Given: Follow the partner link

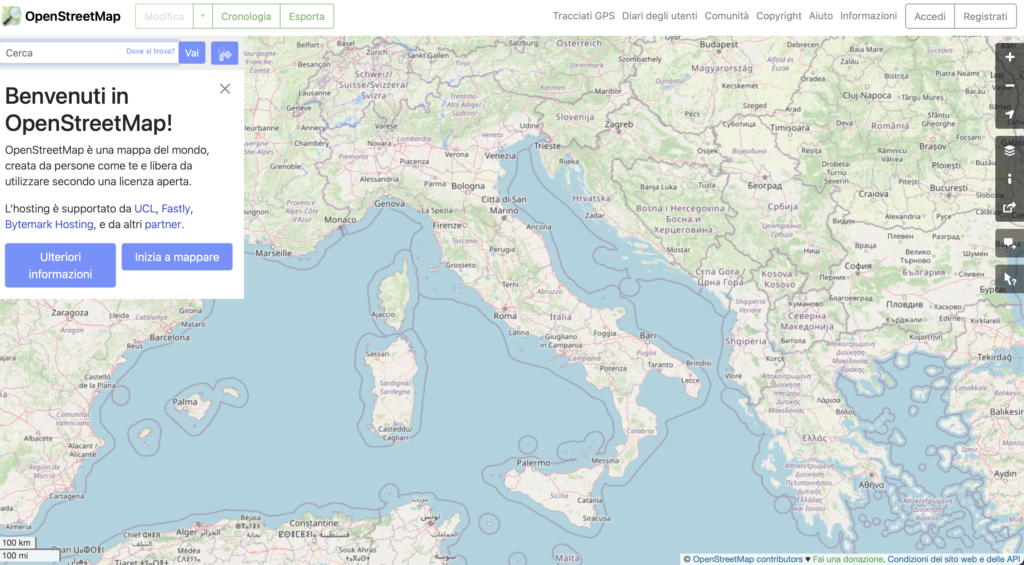Looking at the screenshot, I should 163,225.
